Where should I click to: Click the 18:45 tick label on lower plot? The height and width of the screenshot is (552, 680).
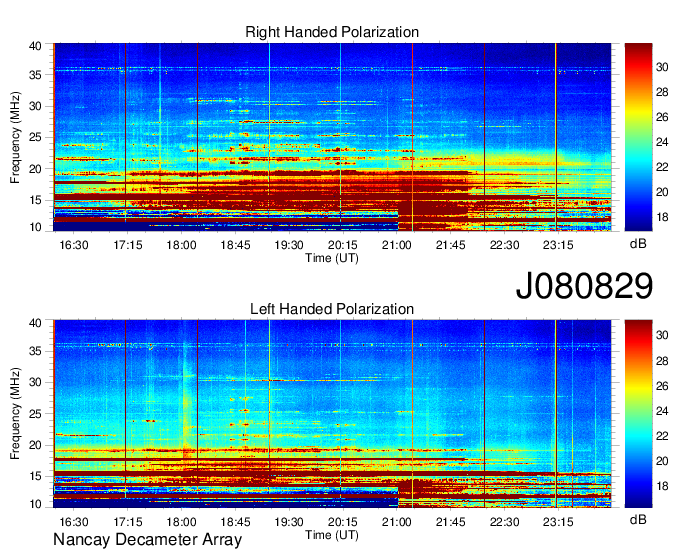click(235, 522)
